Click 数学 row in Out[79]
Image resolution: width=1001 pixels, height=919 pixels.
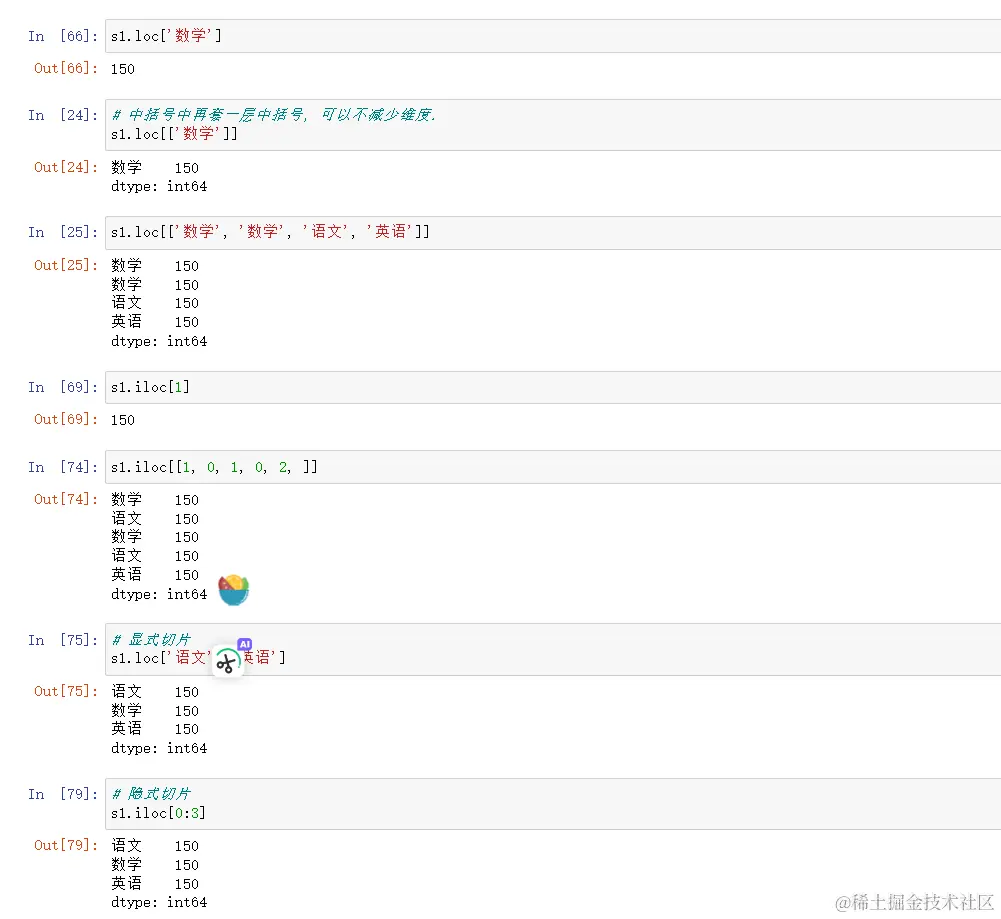pos(155,865)
